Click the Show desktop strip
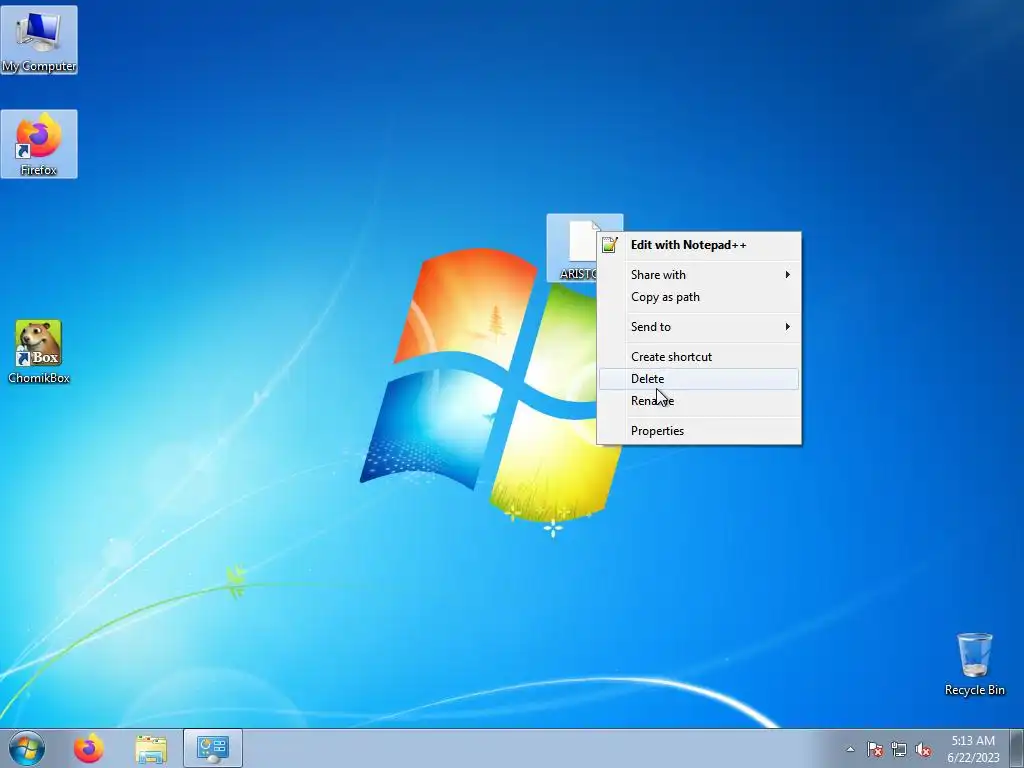This screenshot has width=1024, height=768. click(x=1016, y=748)
